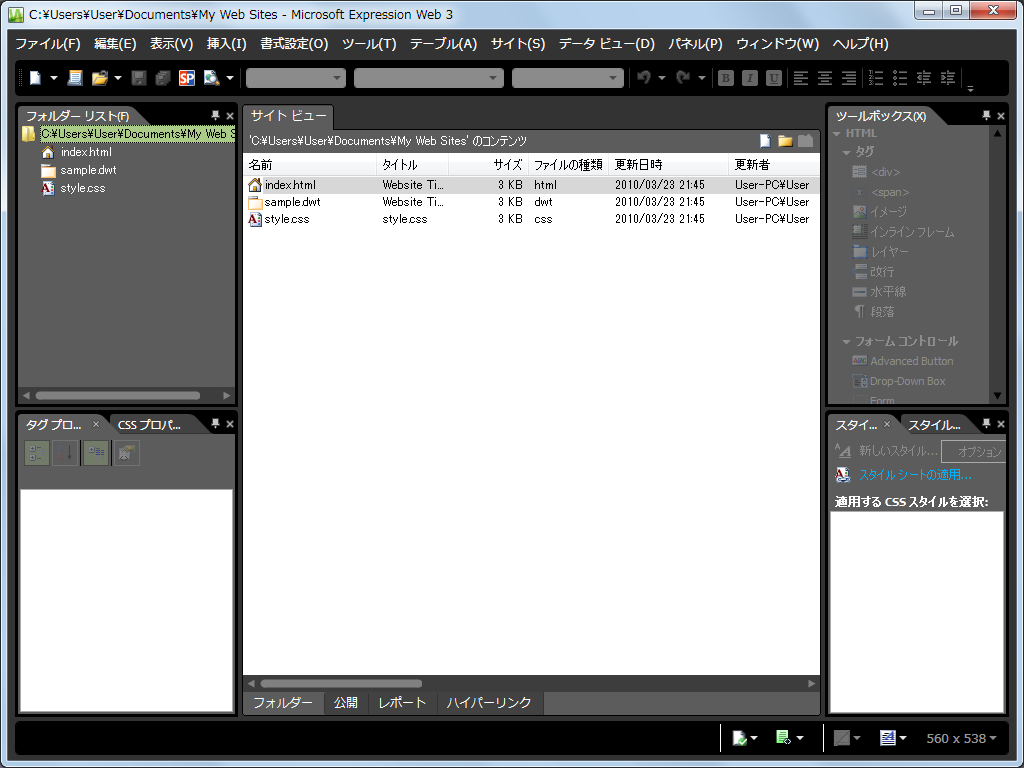Select sample.dwt in the folder list tree
This screenshot has width=1024, height=768.
point(88,170)
